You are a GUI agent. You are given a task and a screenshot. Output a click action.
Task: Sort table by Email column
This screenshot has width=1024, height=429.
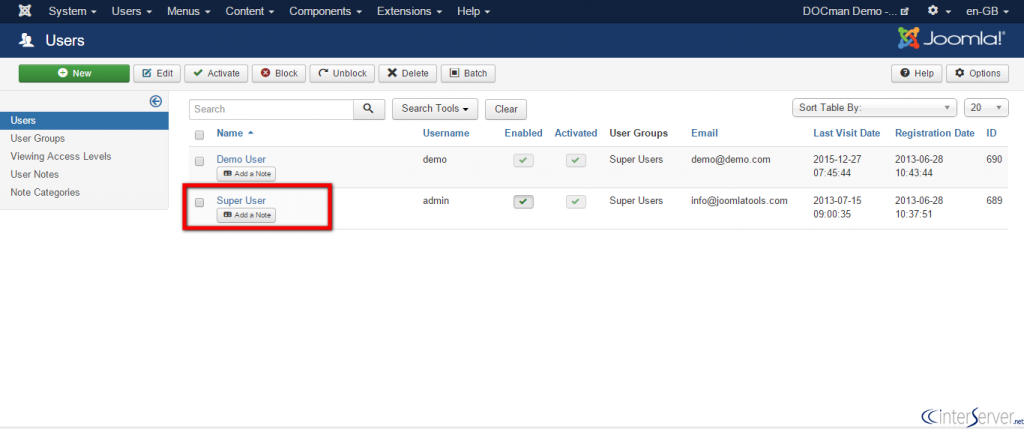705,133
